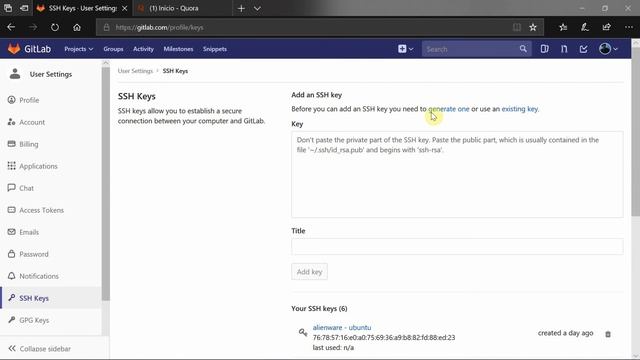This screenshot has height=360, width=640.
Task: Click the User Settings breadcrumb link
Action: point(135,71)
